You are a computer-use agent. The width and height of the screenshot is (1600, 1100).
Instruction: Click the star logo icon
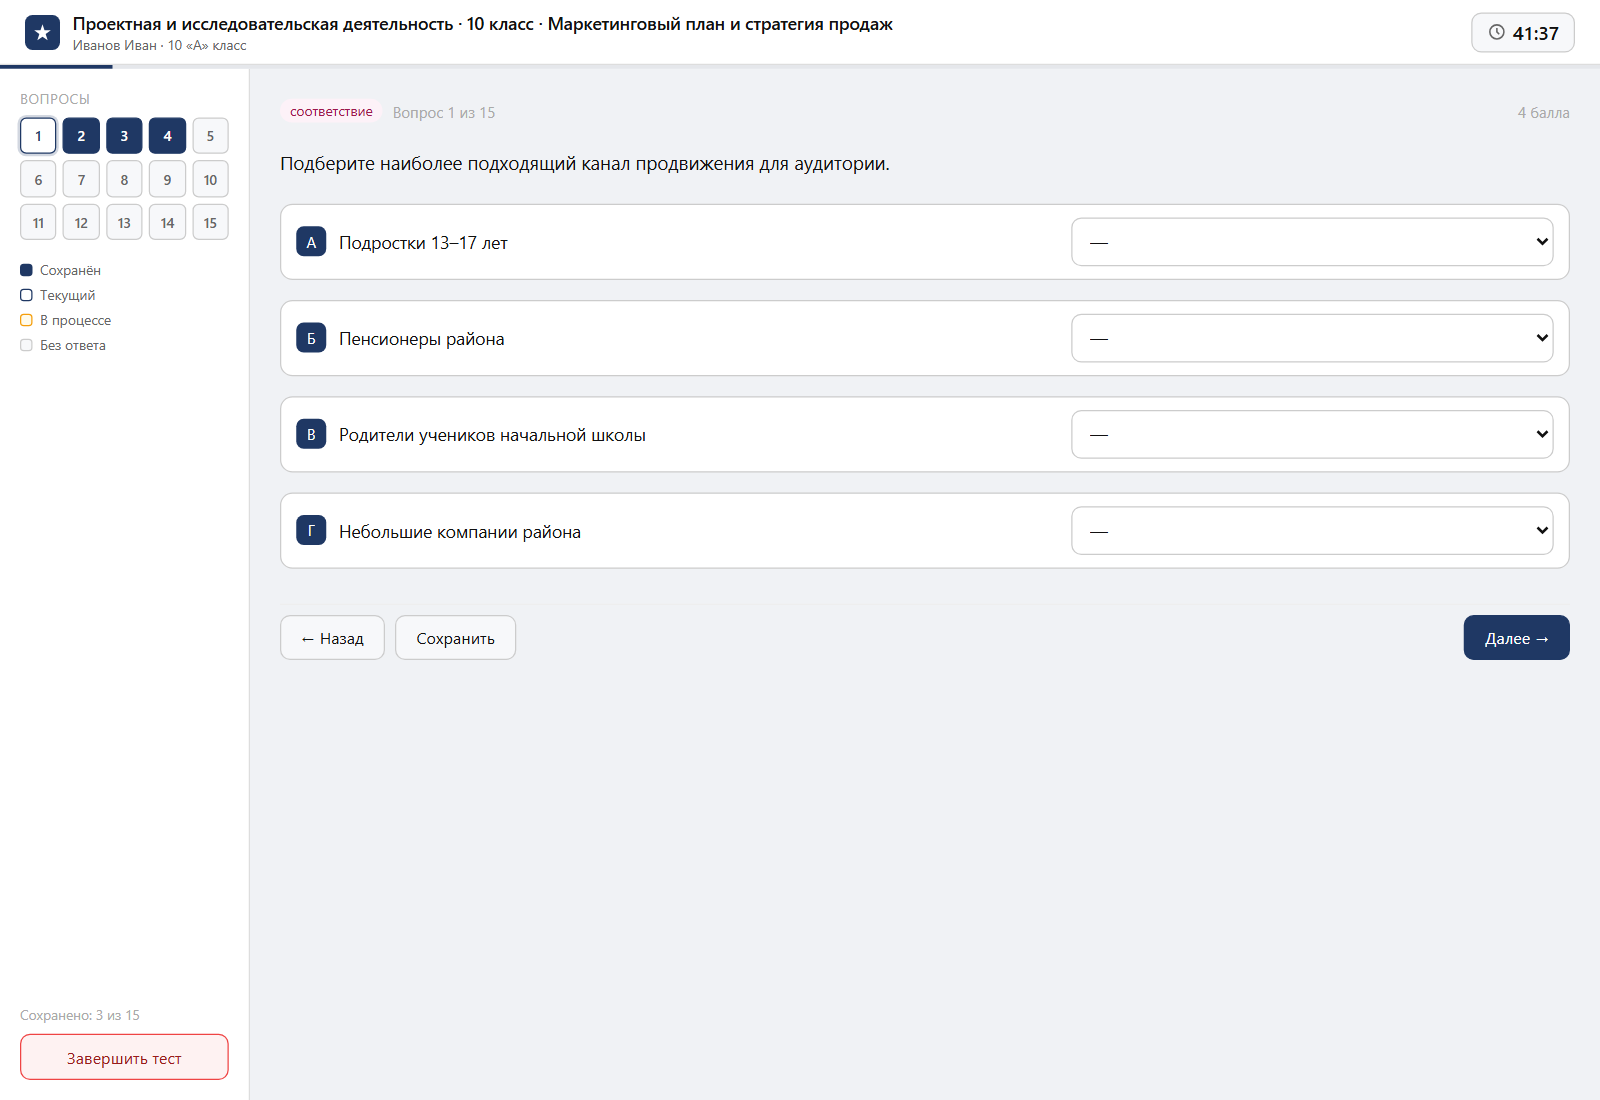coord(42,33)
